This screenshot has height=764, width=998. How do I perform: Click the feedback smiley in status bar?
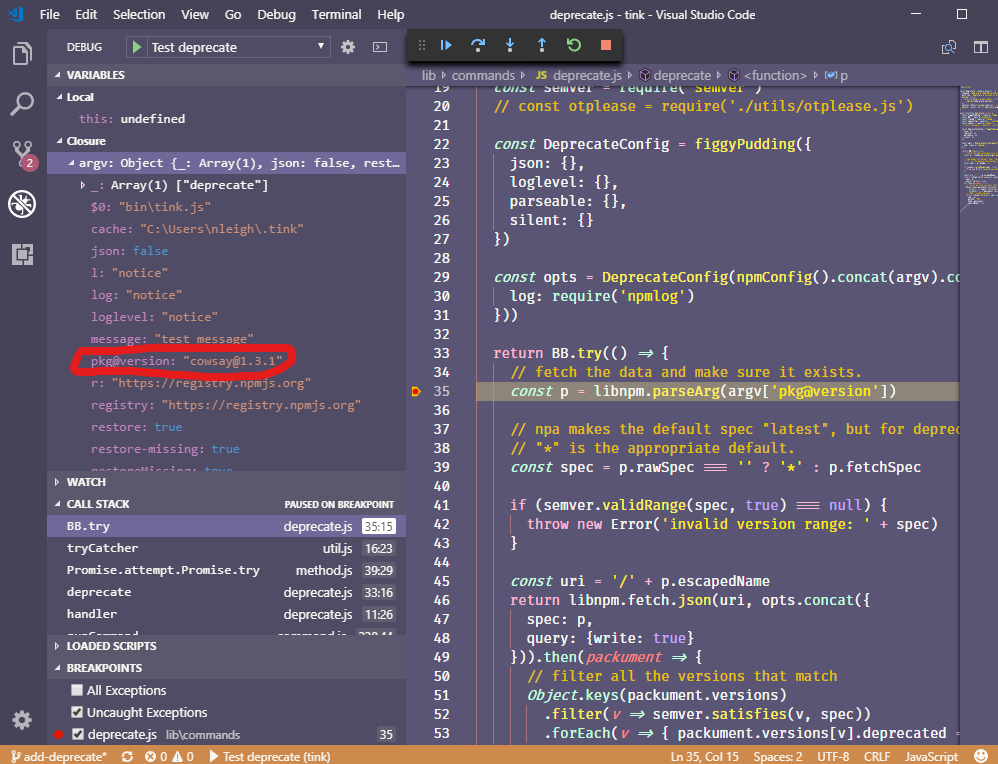pyautogui.click(x=981, y=756)
